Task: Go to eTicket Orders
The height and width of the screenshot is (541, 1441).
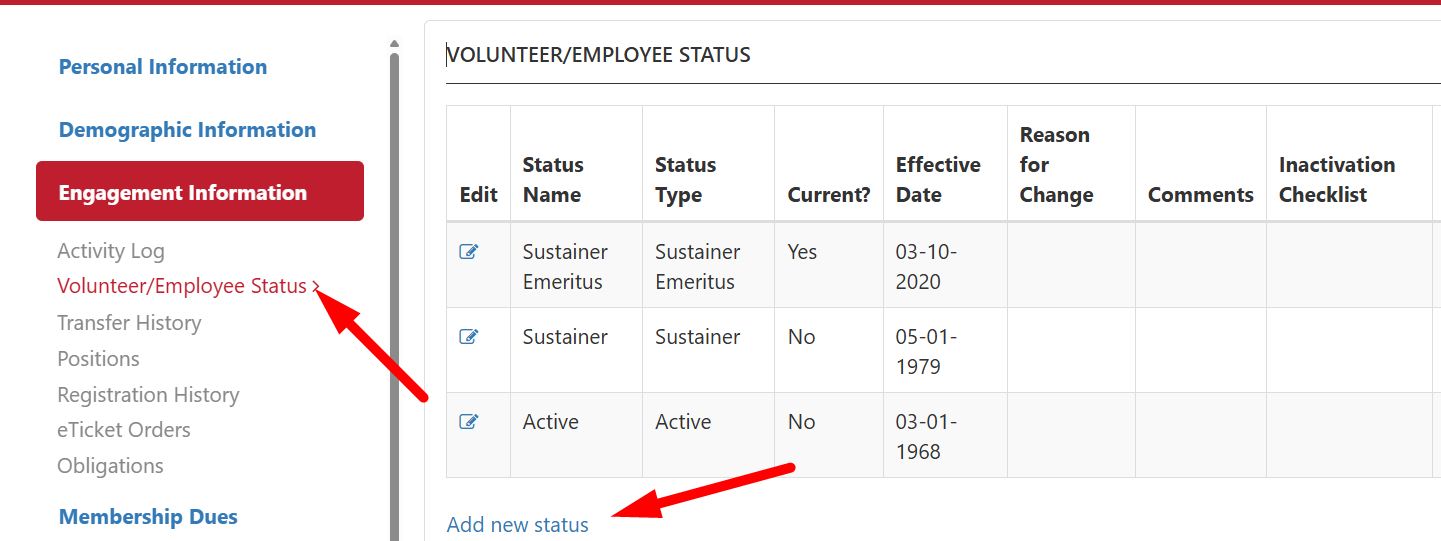Action: click(x=124, y=430)
